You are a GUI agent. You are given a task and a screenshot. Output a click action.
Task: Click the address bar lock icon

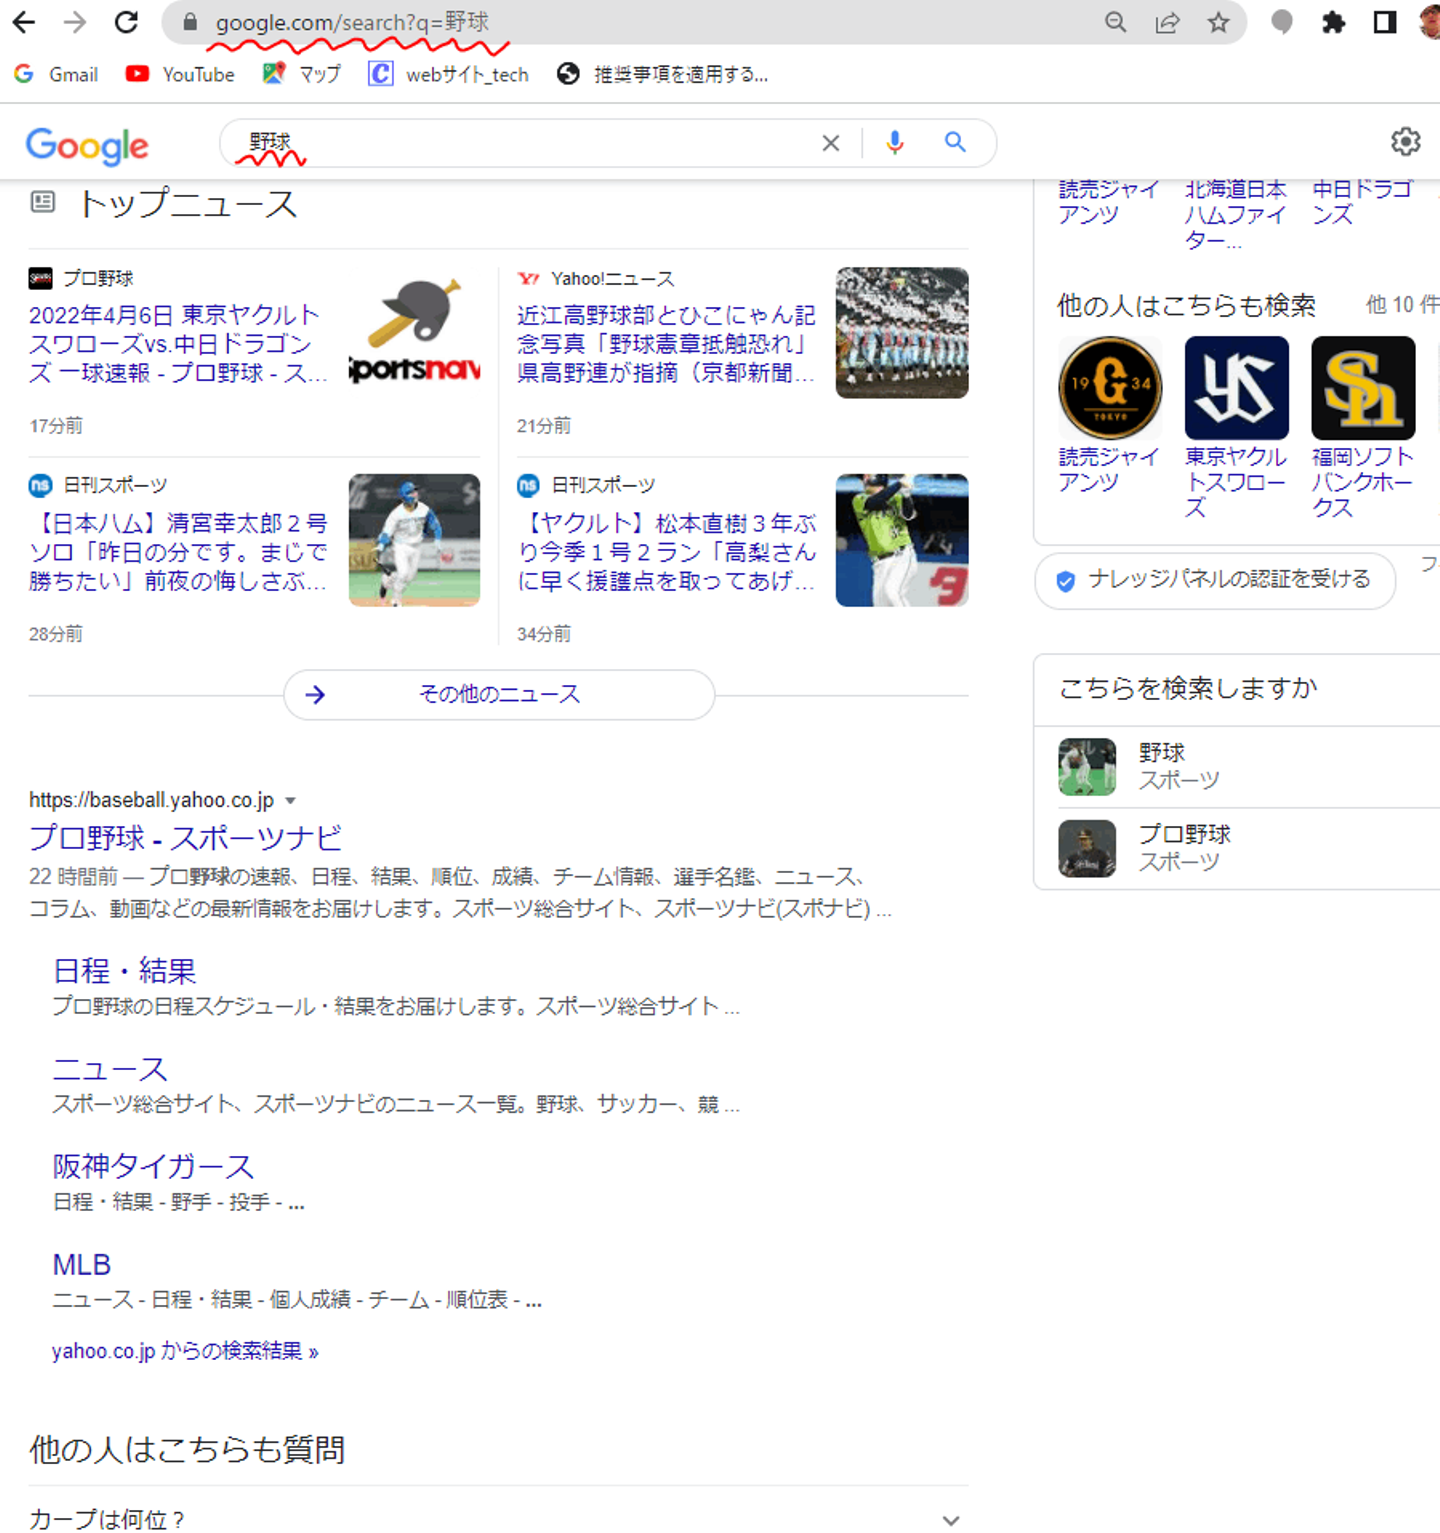tap(190, 22)
